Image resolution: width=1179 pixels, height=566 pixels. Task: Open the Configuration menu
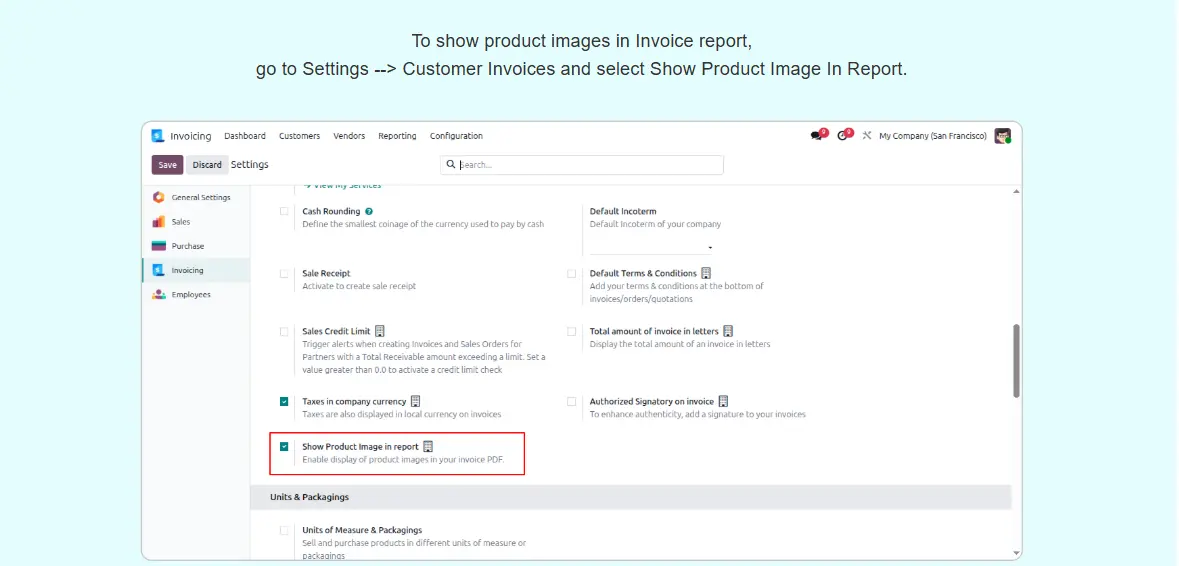[456, 136]
